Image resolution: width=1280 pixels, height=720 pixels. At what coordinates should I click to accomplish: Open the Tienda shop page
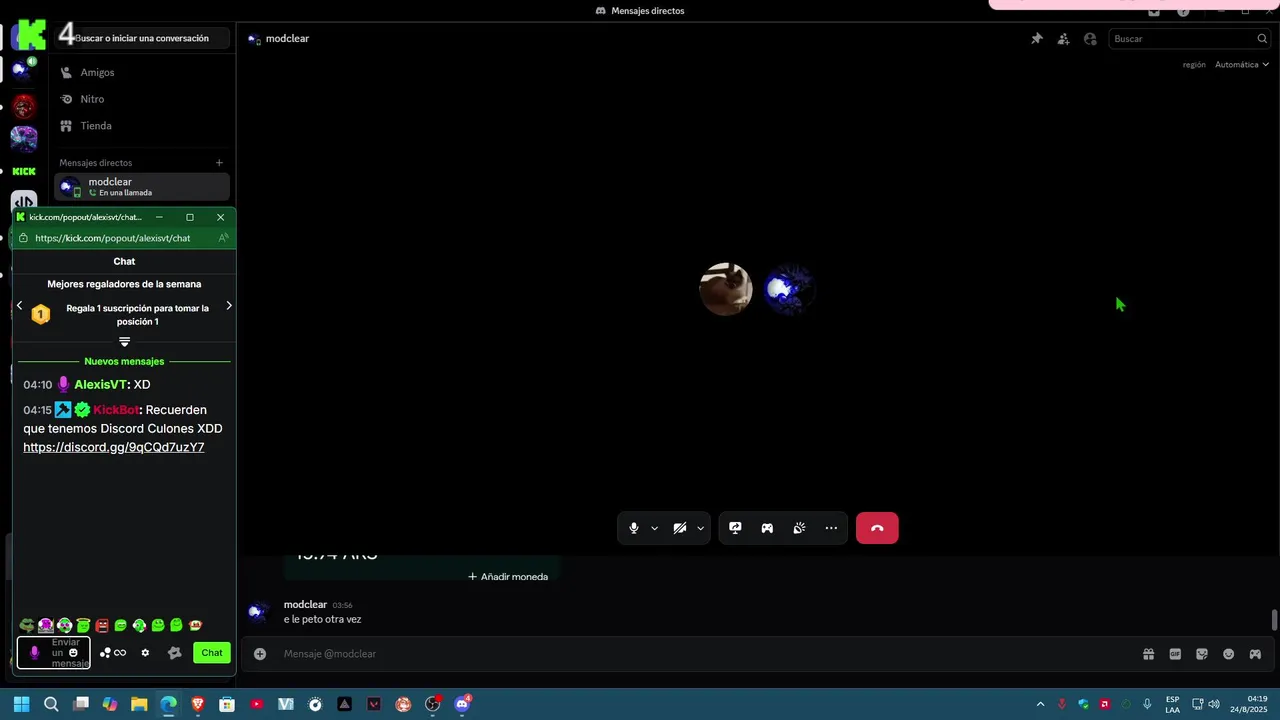pos(142,126)
